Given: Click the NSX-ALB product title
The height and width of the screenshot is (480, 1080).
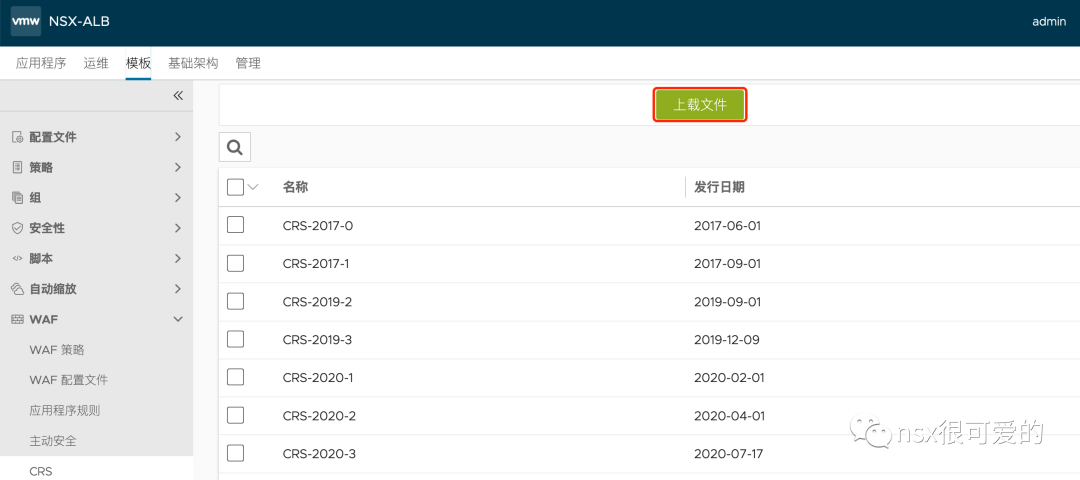Looking at the screenshot, I should click(x=79, y=21).
